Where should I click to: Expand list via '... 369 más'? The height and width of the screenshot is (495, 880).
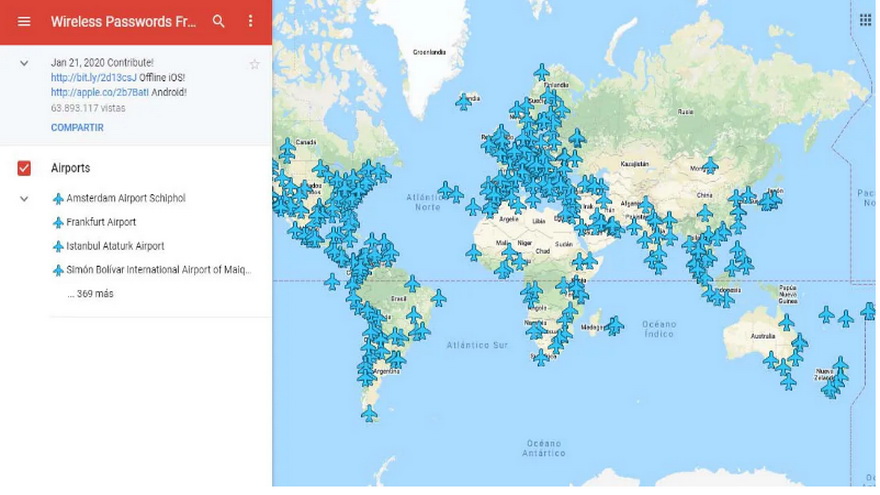click(x=90, y=295)
